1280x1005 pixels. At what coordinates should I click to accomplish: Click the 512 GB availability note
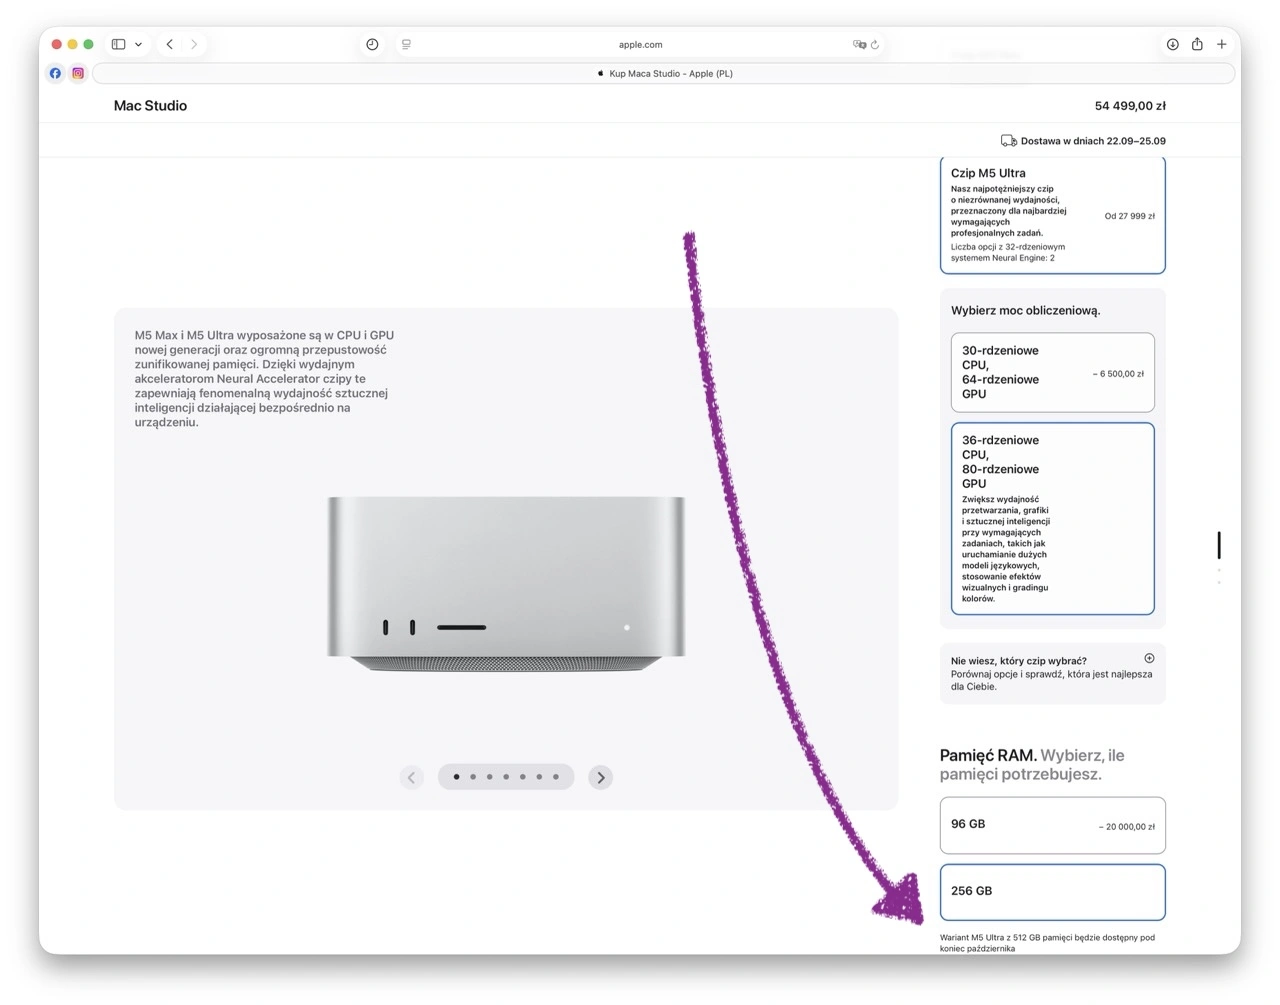pos(1047,943)
